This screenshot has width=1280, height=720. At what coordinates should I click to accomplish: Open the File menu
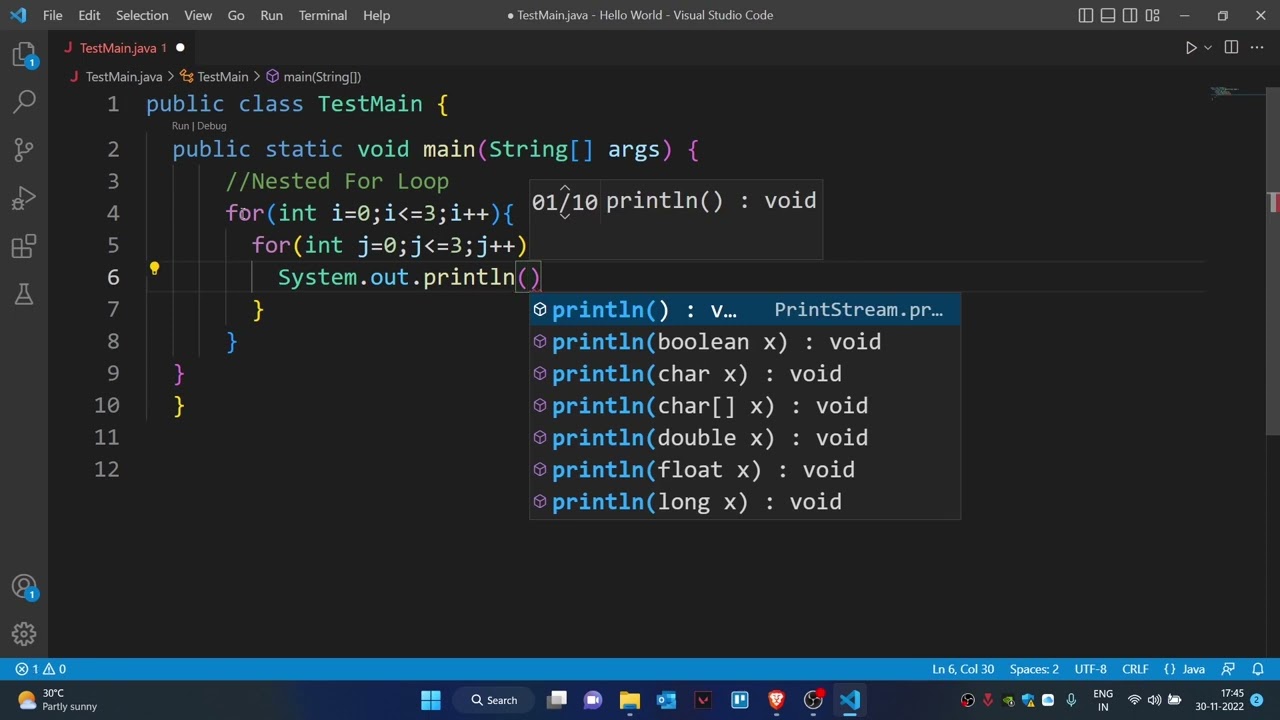tap(52, 15)
